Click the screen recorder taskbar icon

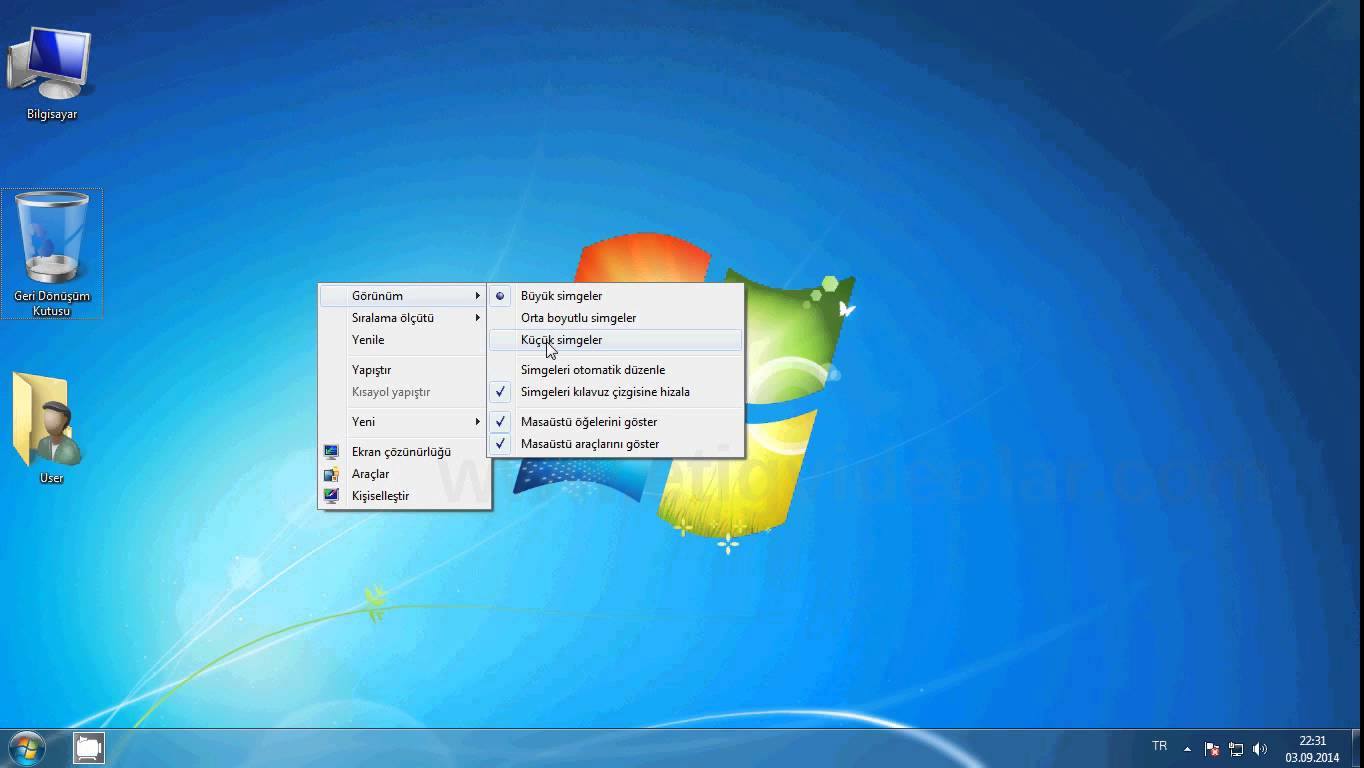coord(89,747)
